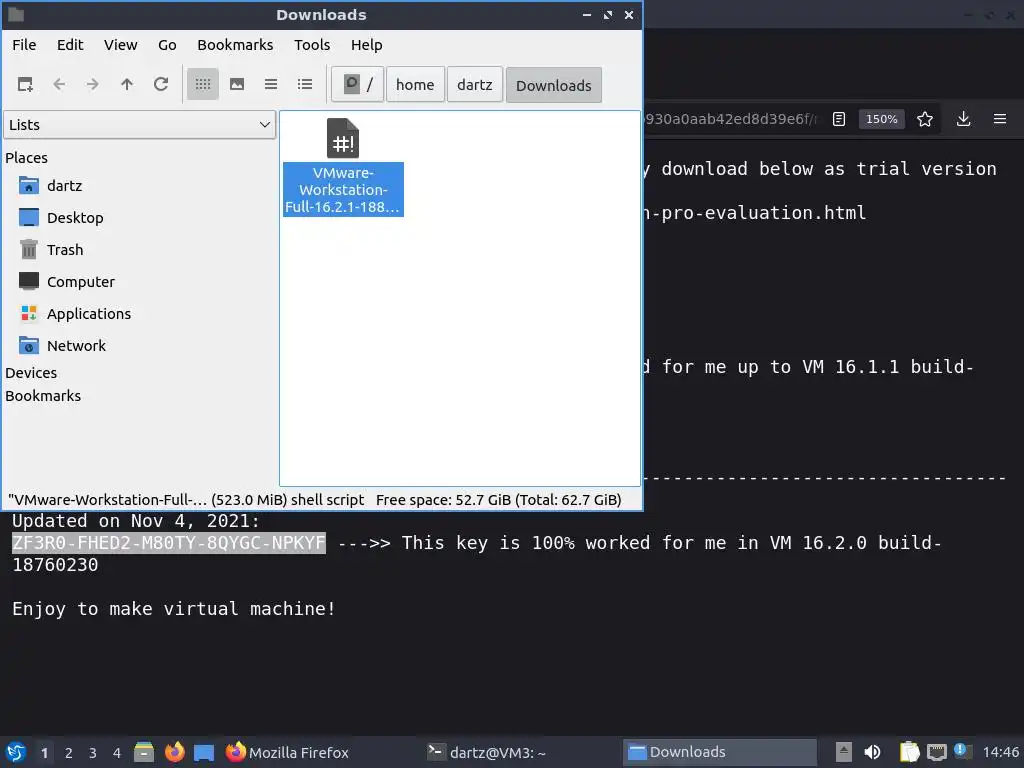Open the File menu

[x=24, y=45]
